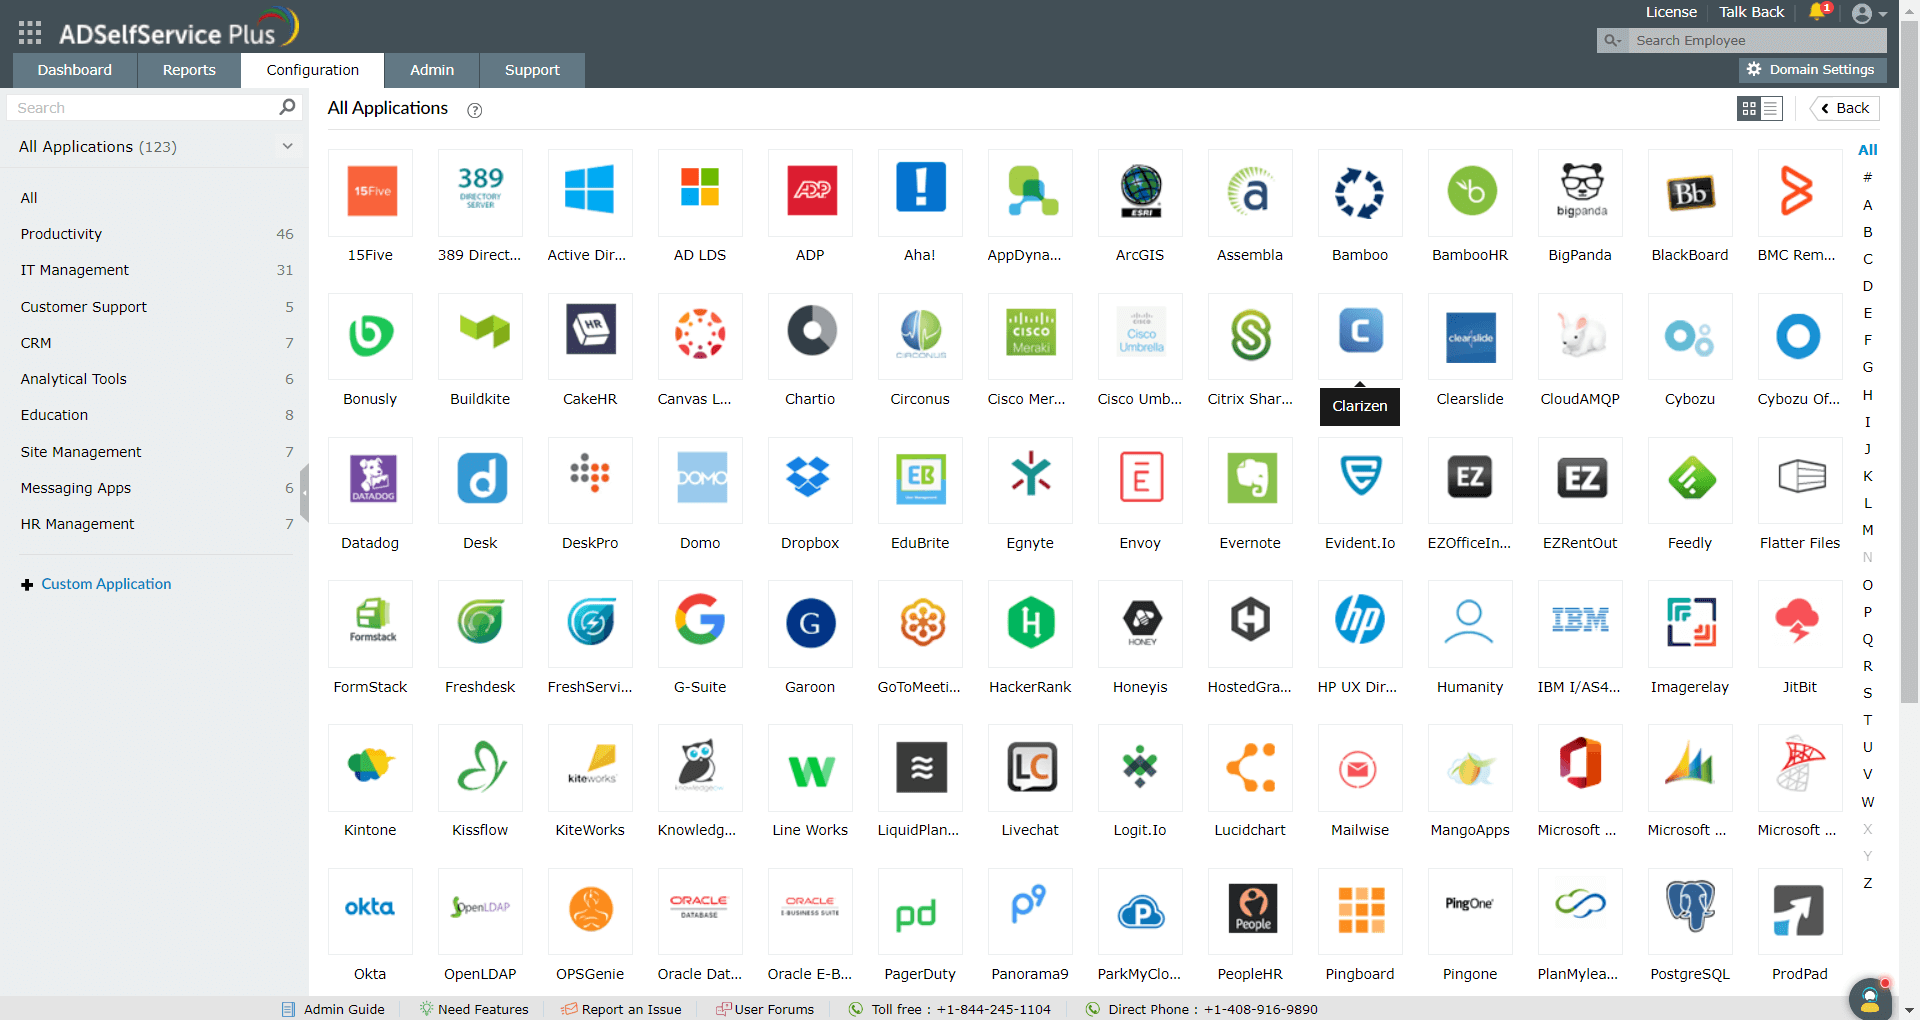Screen dimensions: 1920x1020
Task: Open the chat assistant icon
Action: (1869, 998)
